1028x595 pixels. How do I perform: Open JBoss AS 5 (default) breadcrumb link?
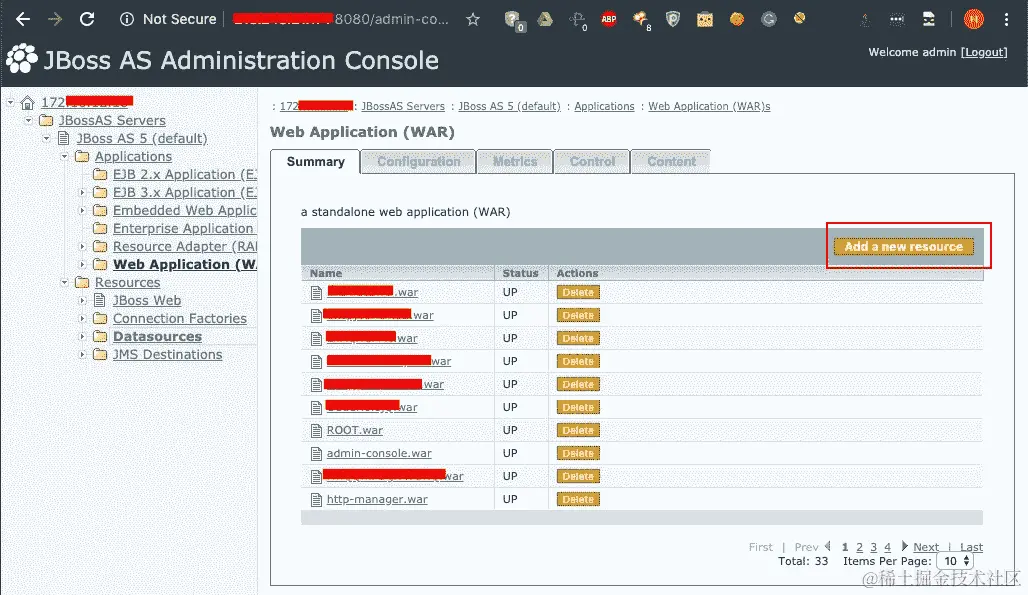point(509,106)
